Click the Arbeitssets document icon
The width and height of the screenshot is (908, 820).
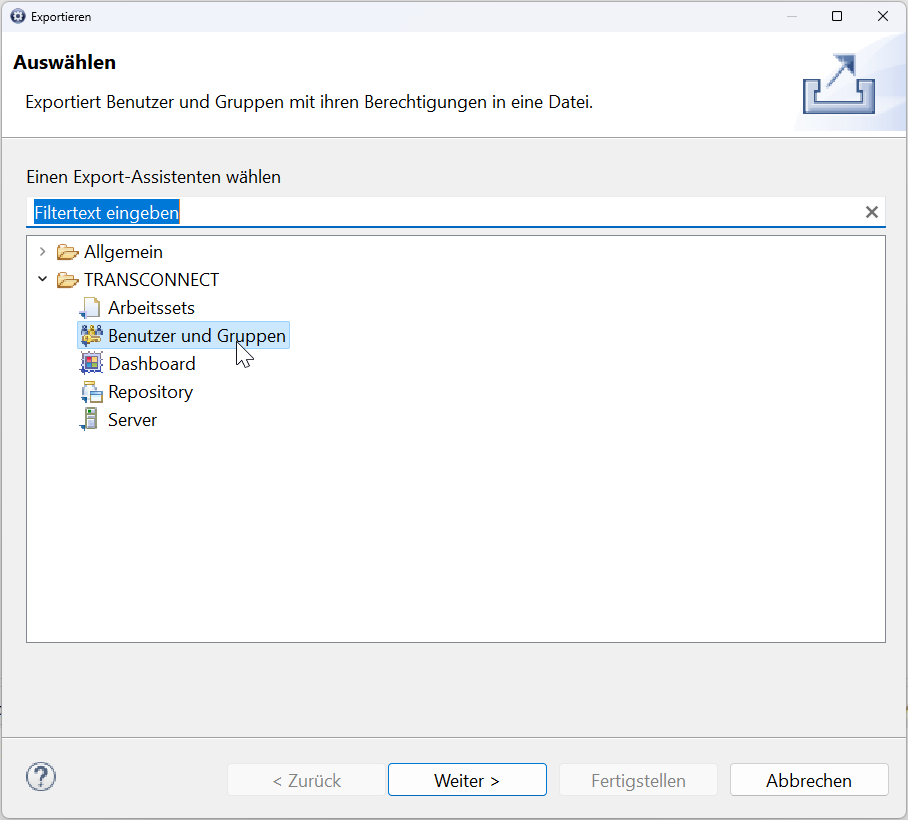pos(90,308)
